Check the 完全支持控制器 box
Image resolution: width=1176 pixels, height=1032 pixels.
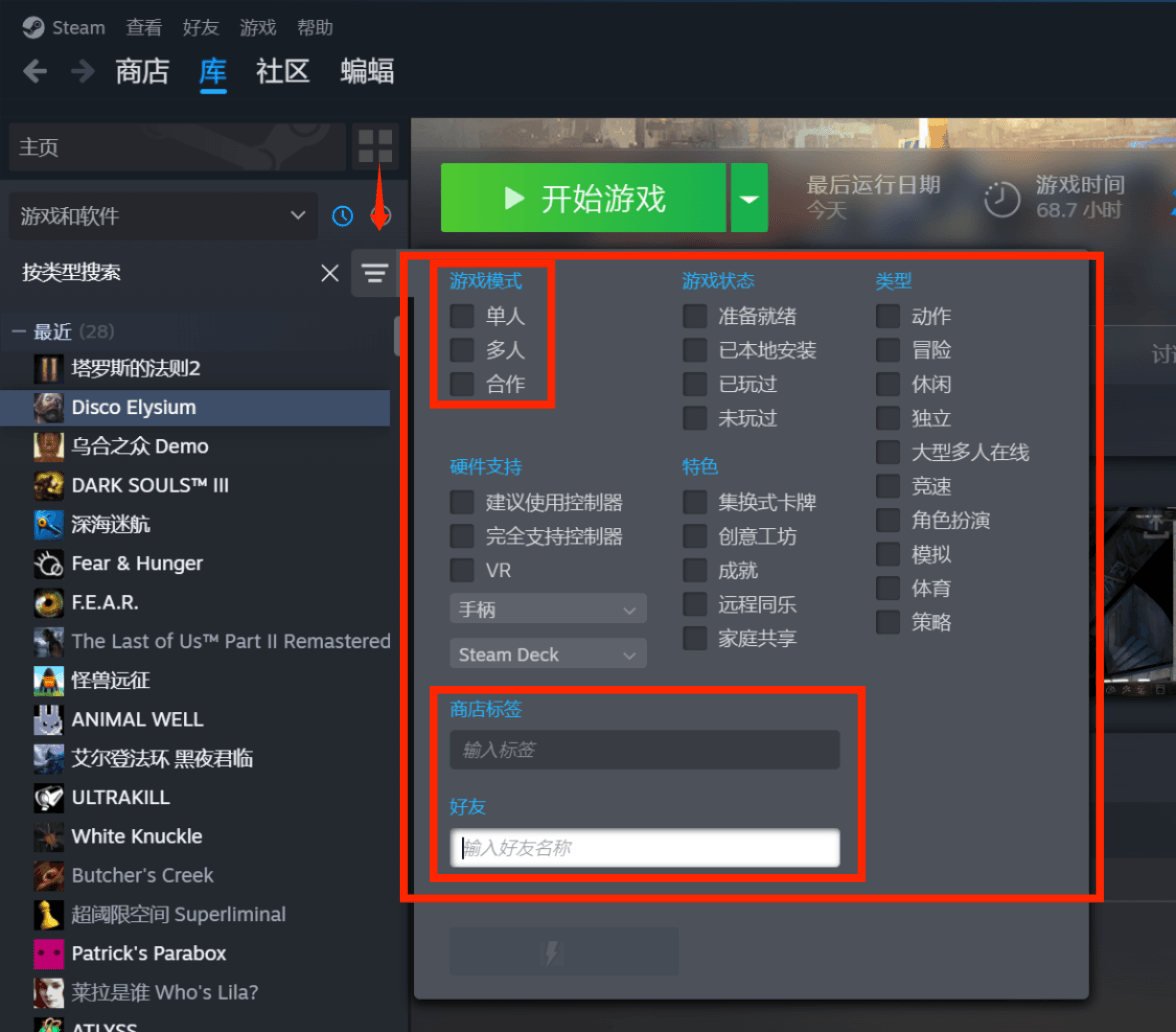(x=462, y=536)
